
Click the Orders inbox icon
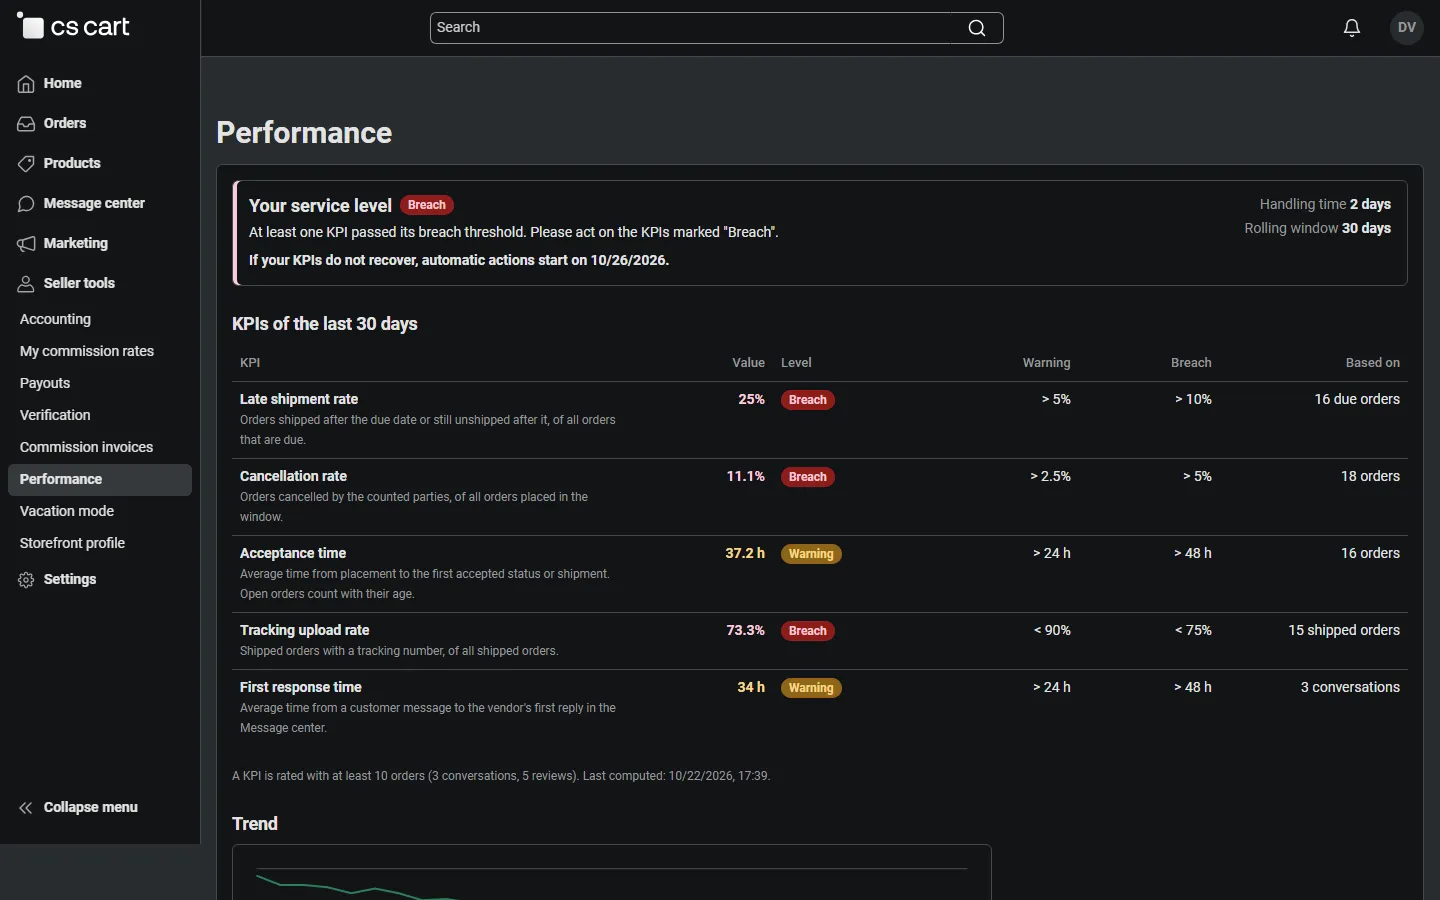pyautogui.click(x=26, y=124)
